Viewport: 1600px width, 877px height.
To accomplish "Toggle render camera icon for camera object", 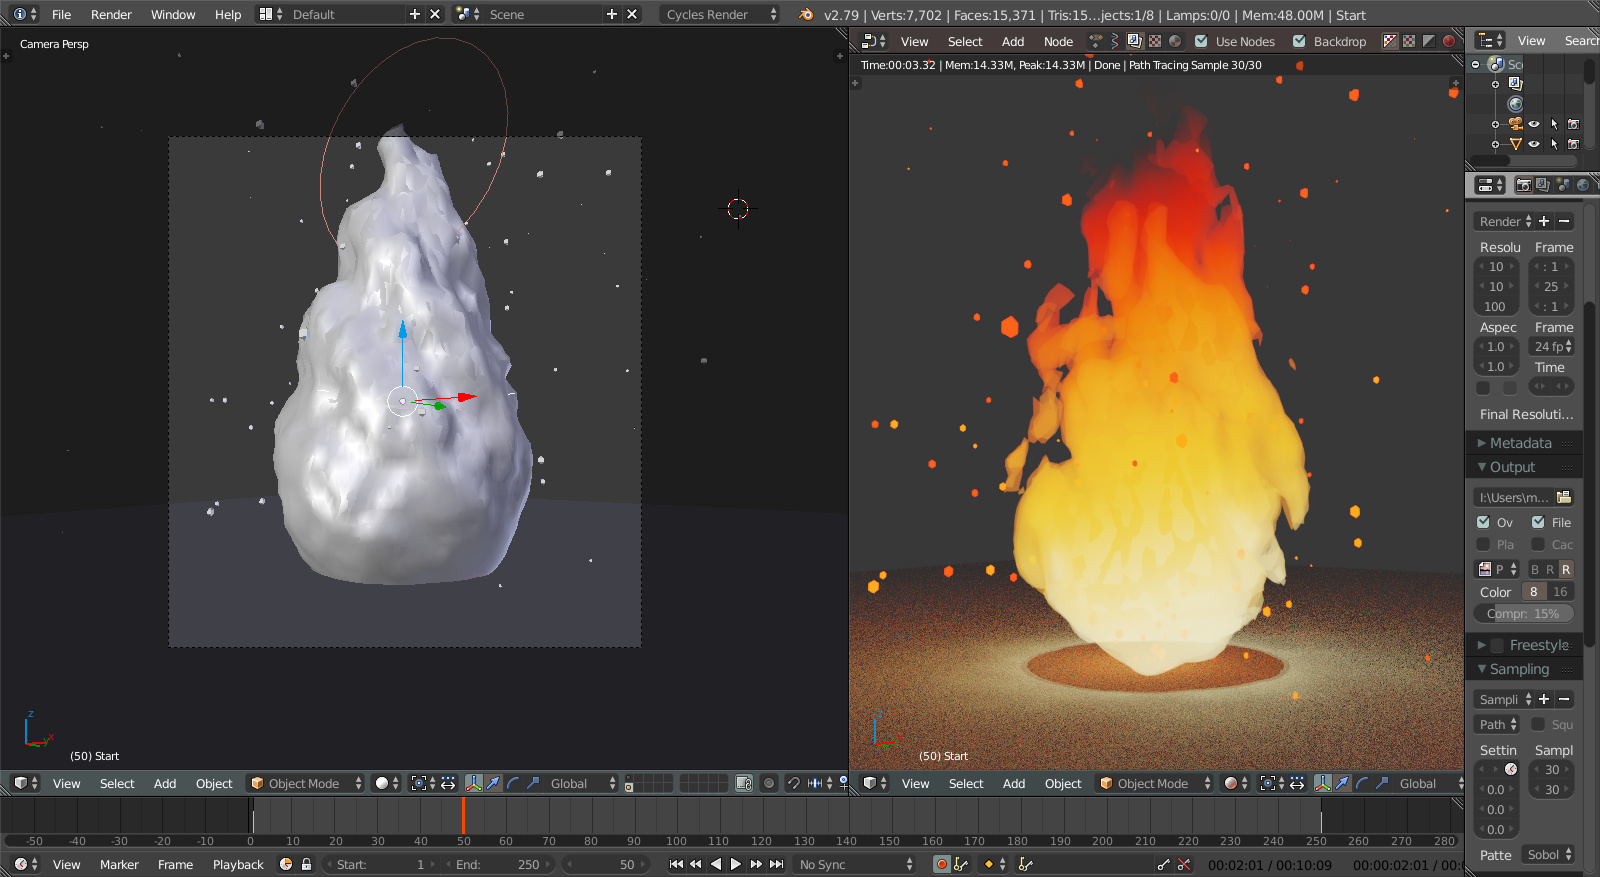I will click(x=1573, y=124).
